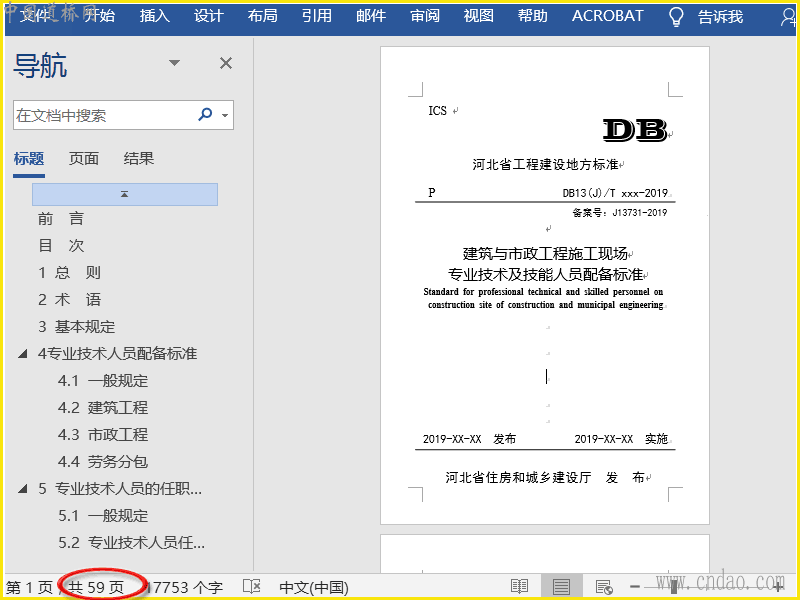Click the proofing check icon in status bar
The height and width of the screenshot is (600, 800).
pos(252,586)
